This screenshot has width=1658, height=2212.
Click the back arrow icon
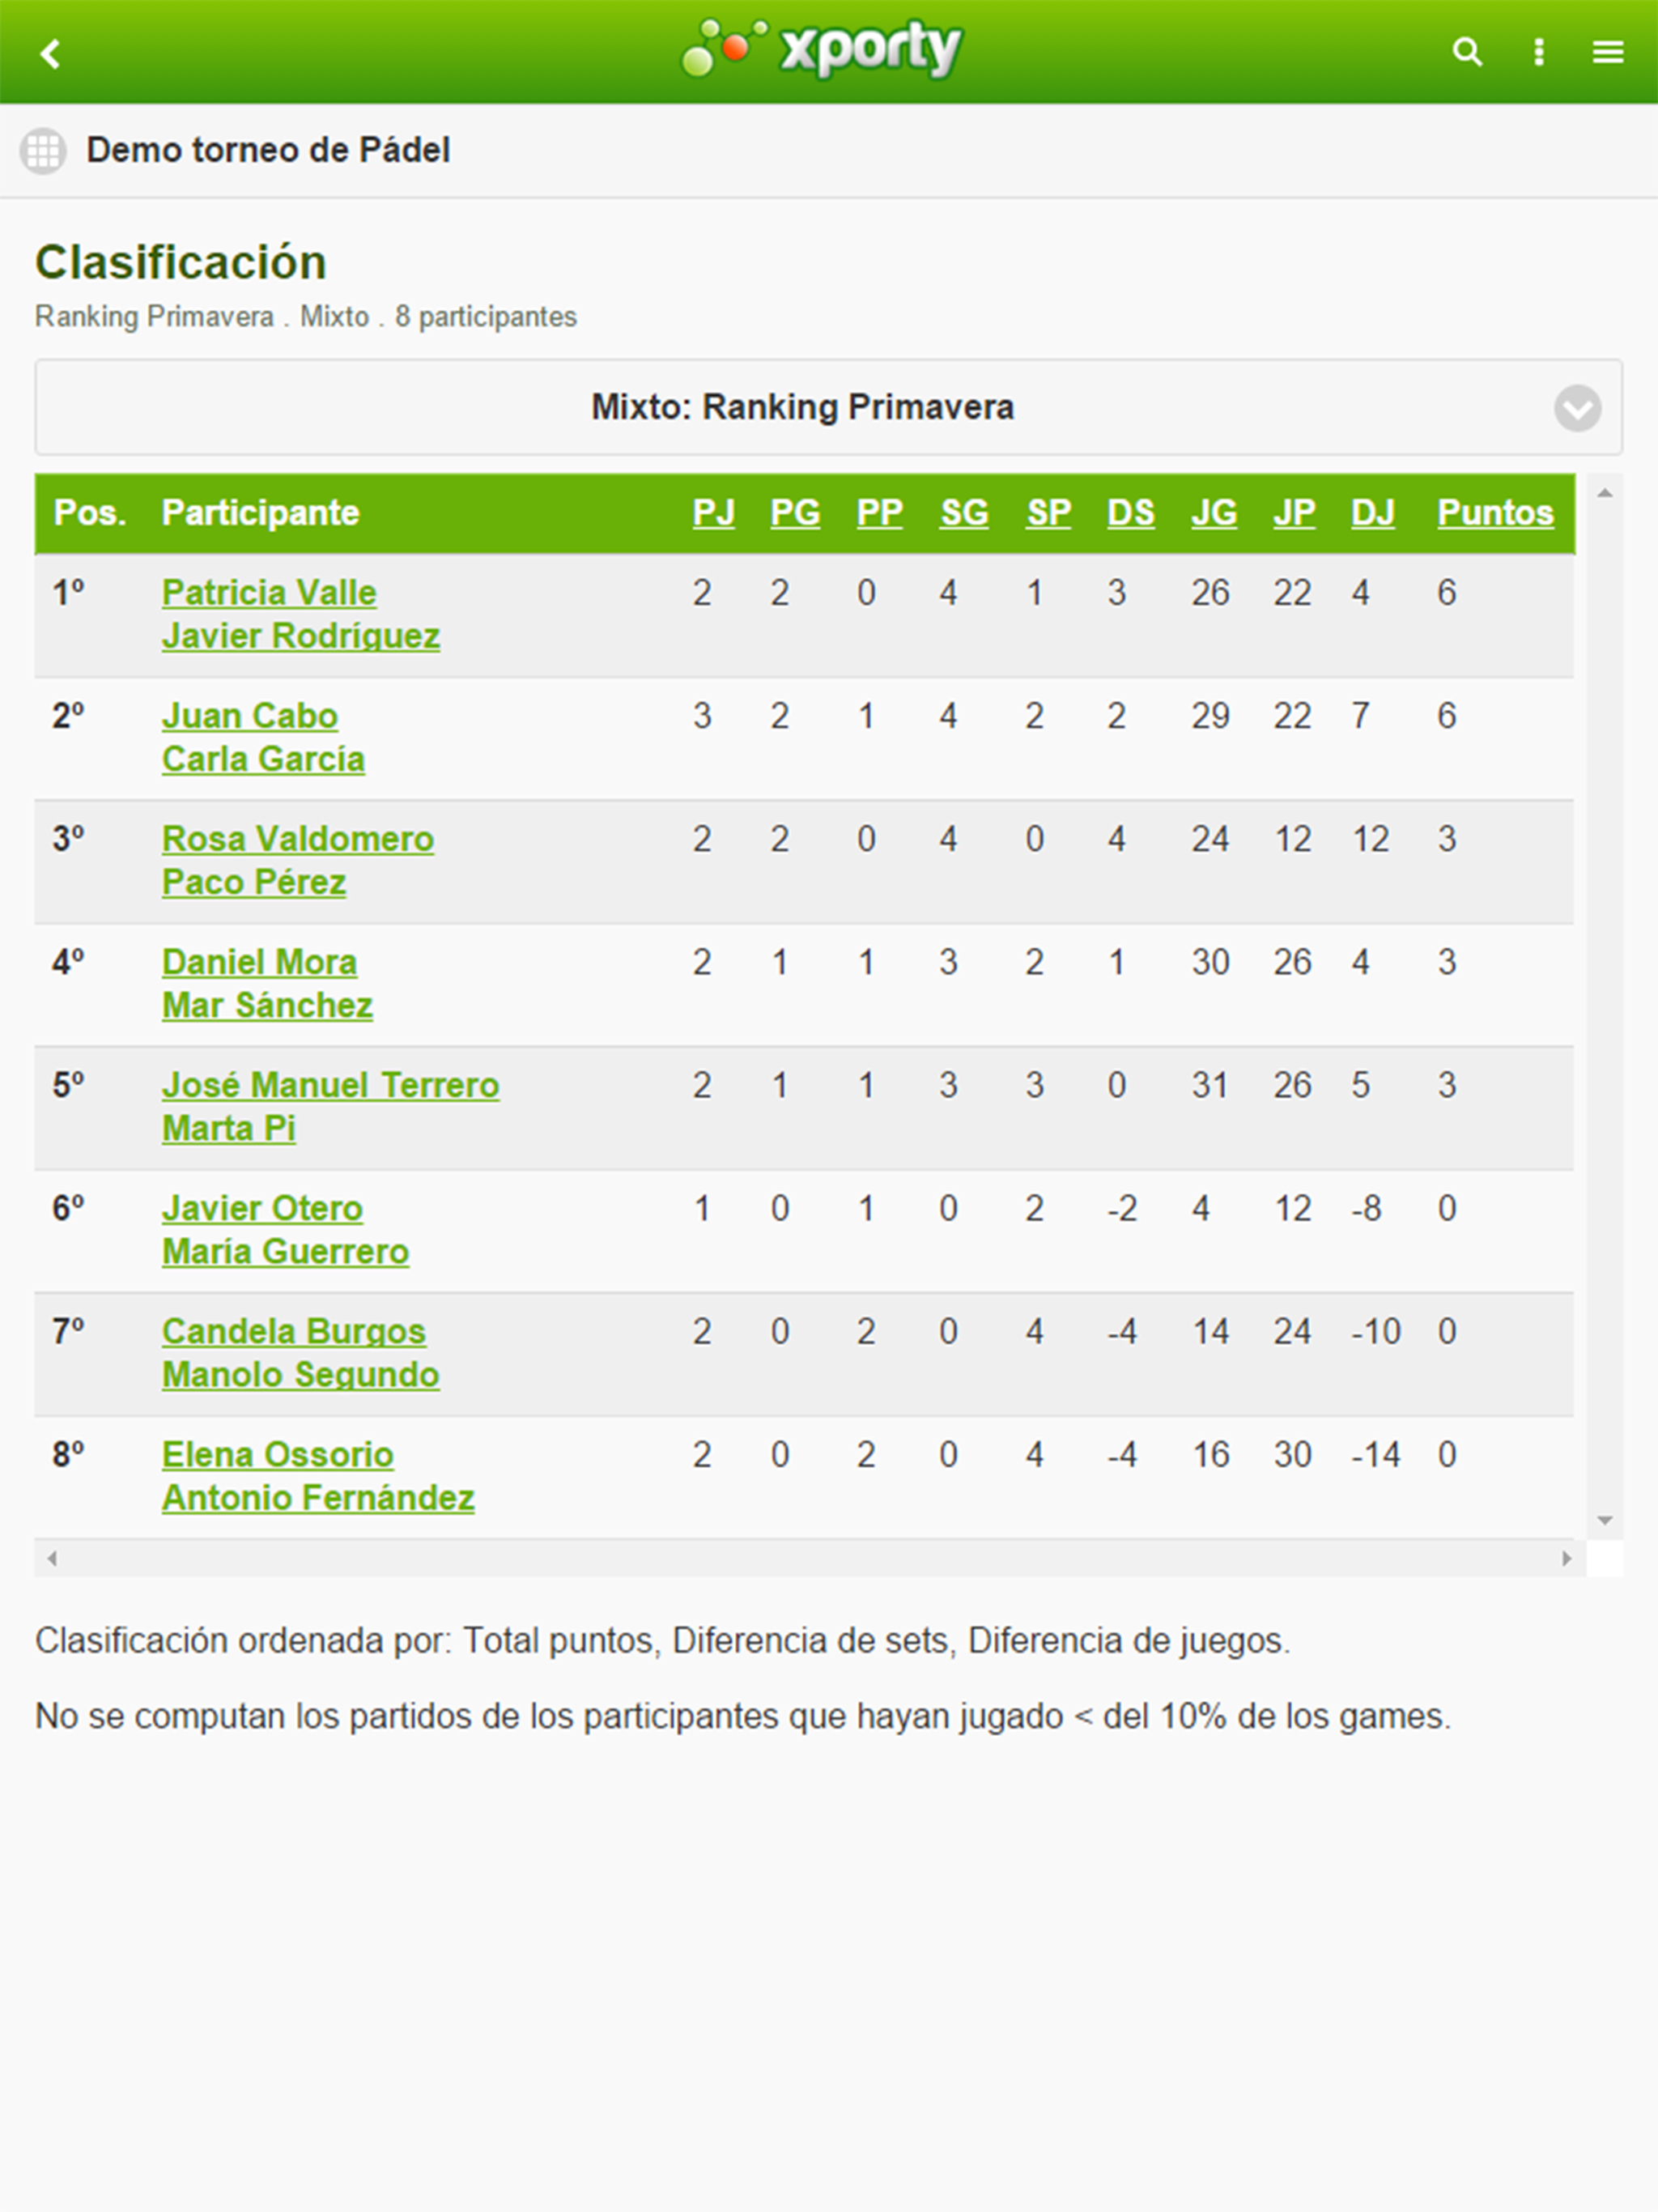click(51, 53)
